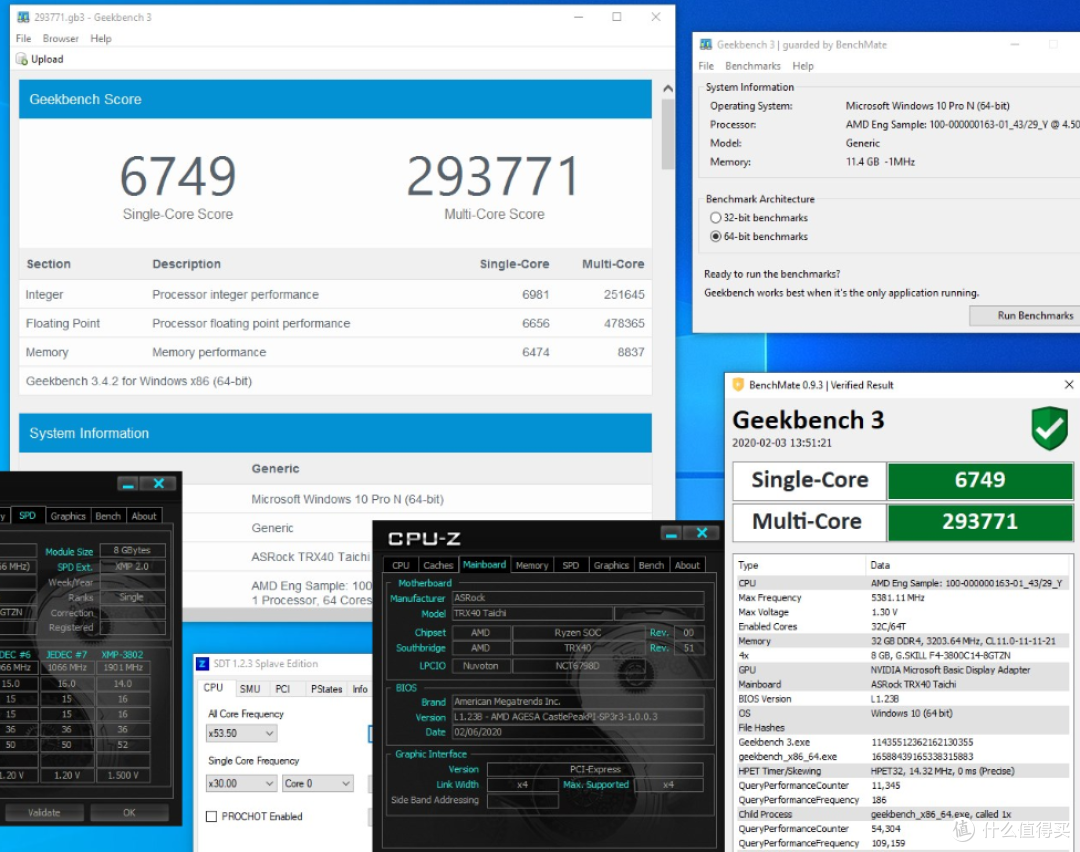The width and height of the screenshot is (1080, 852).
Task: Open Graphics tab in front CPU-Z window
Action: (612, 565)
